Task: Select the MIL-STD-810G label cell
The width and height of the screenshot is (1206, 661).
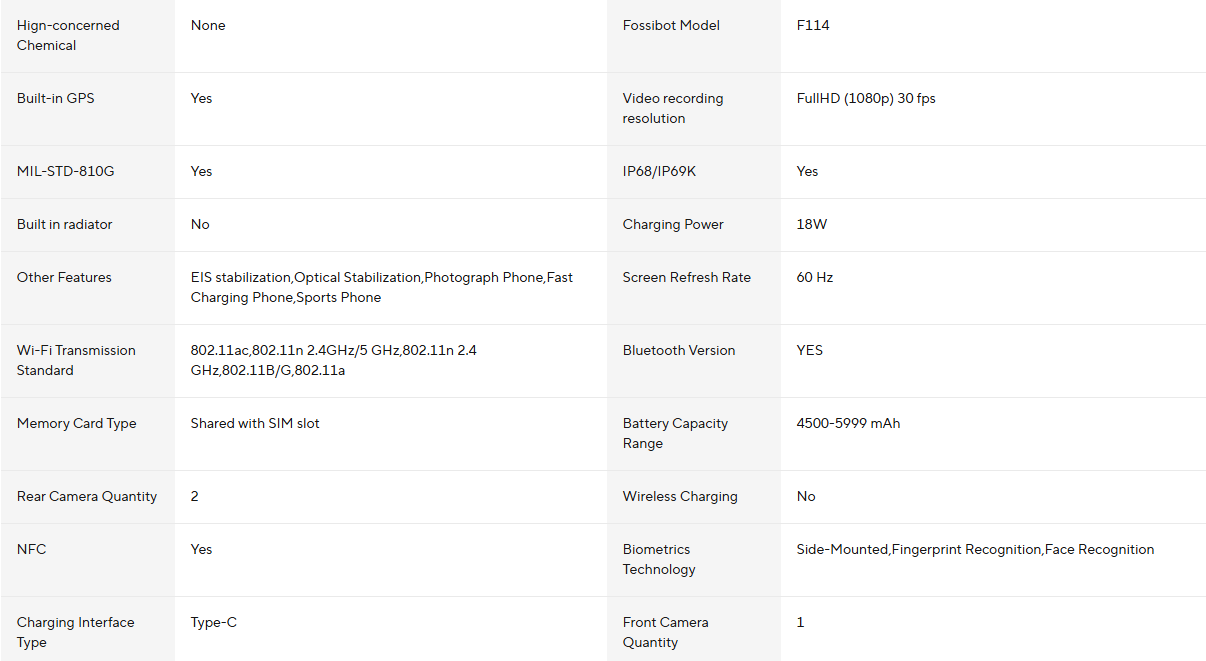Action: [66, 172]
